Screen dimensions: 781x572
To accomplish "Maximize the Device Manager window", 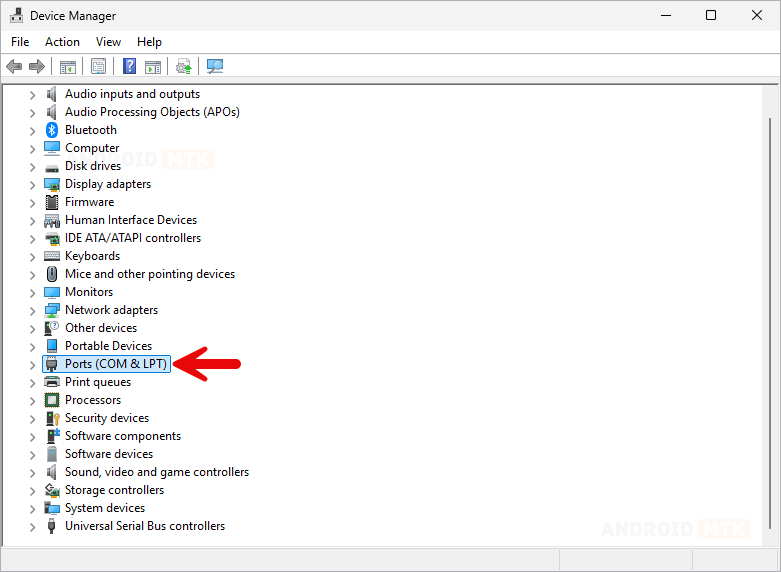I will pos(710,15).
